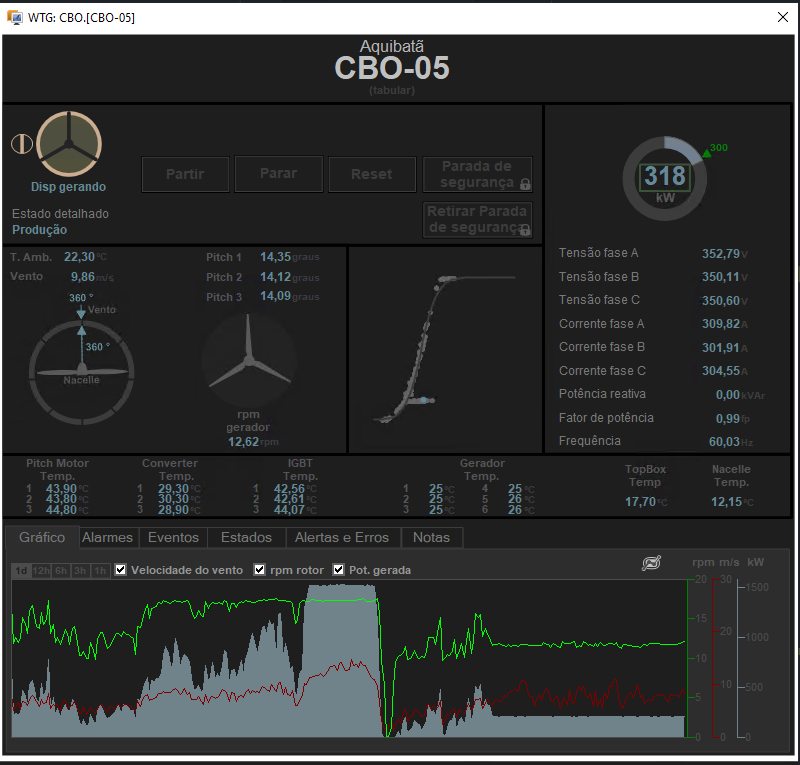Click the Parar button
Image resolution: width=800 pixels, height=765 pixels.
(279, 174)
